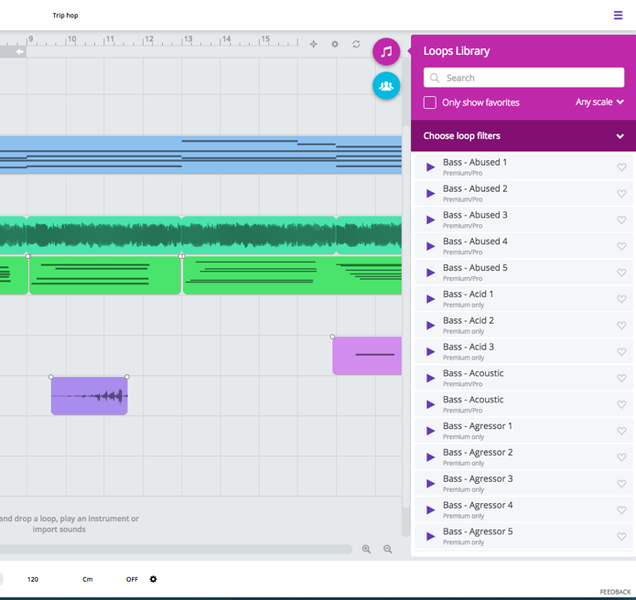Click bar 10 on the timeline ruler
The image size is (636, 600).
tap(71, 39)
